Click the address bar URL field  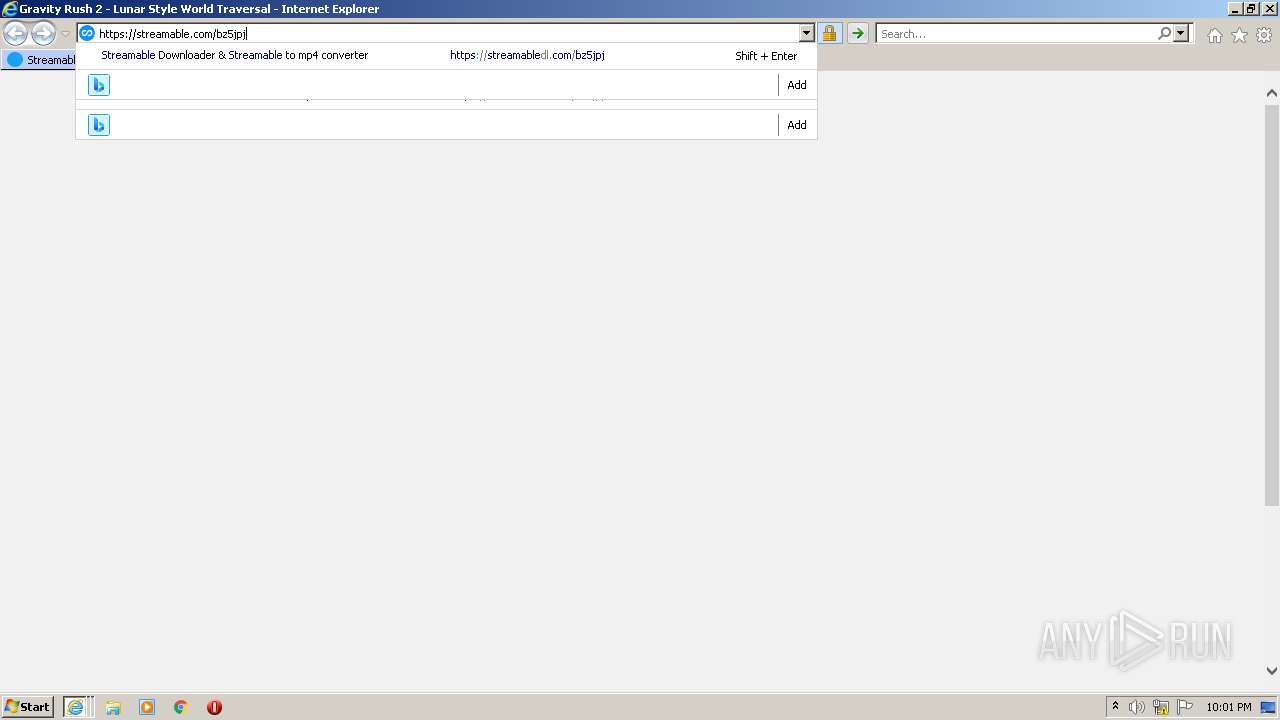click(x=447, y=33)
